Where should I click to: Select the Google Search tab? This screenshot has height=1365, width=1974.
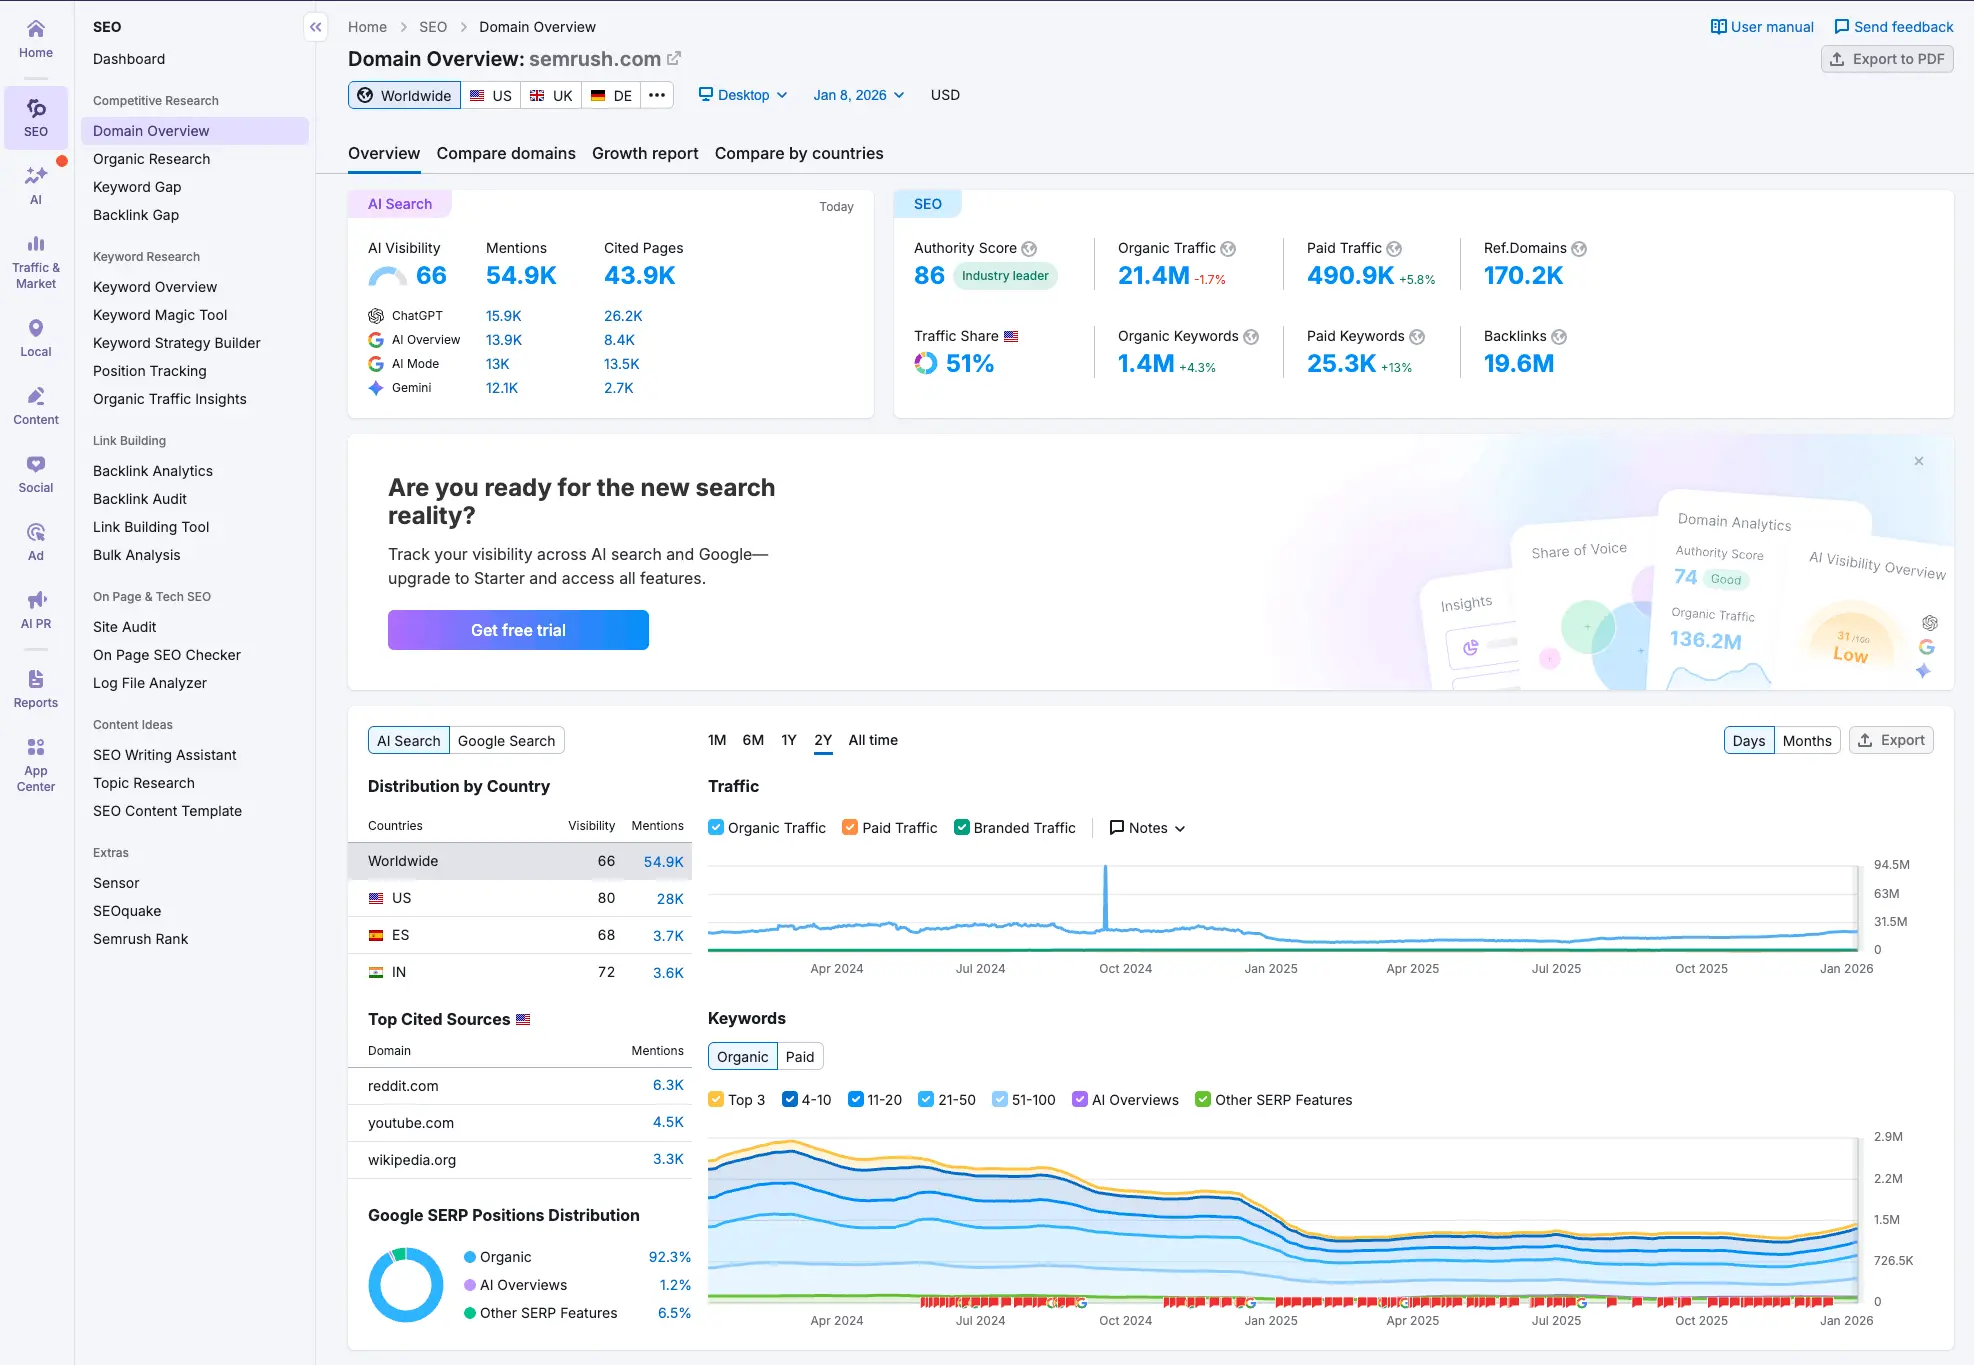tap(506, 741)
